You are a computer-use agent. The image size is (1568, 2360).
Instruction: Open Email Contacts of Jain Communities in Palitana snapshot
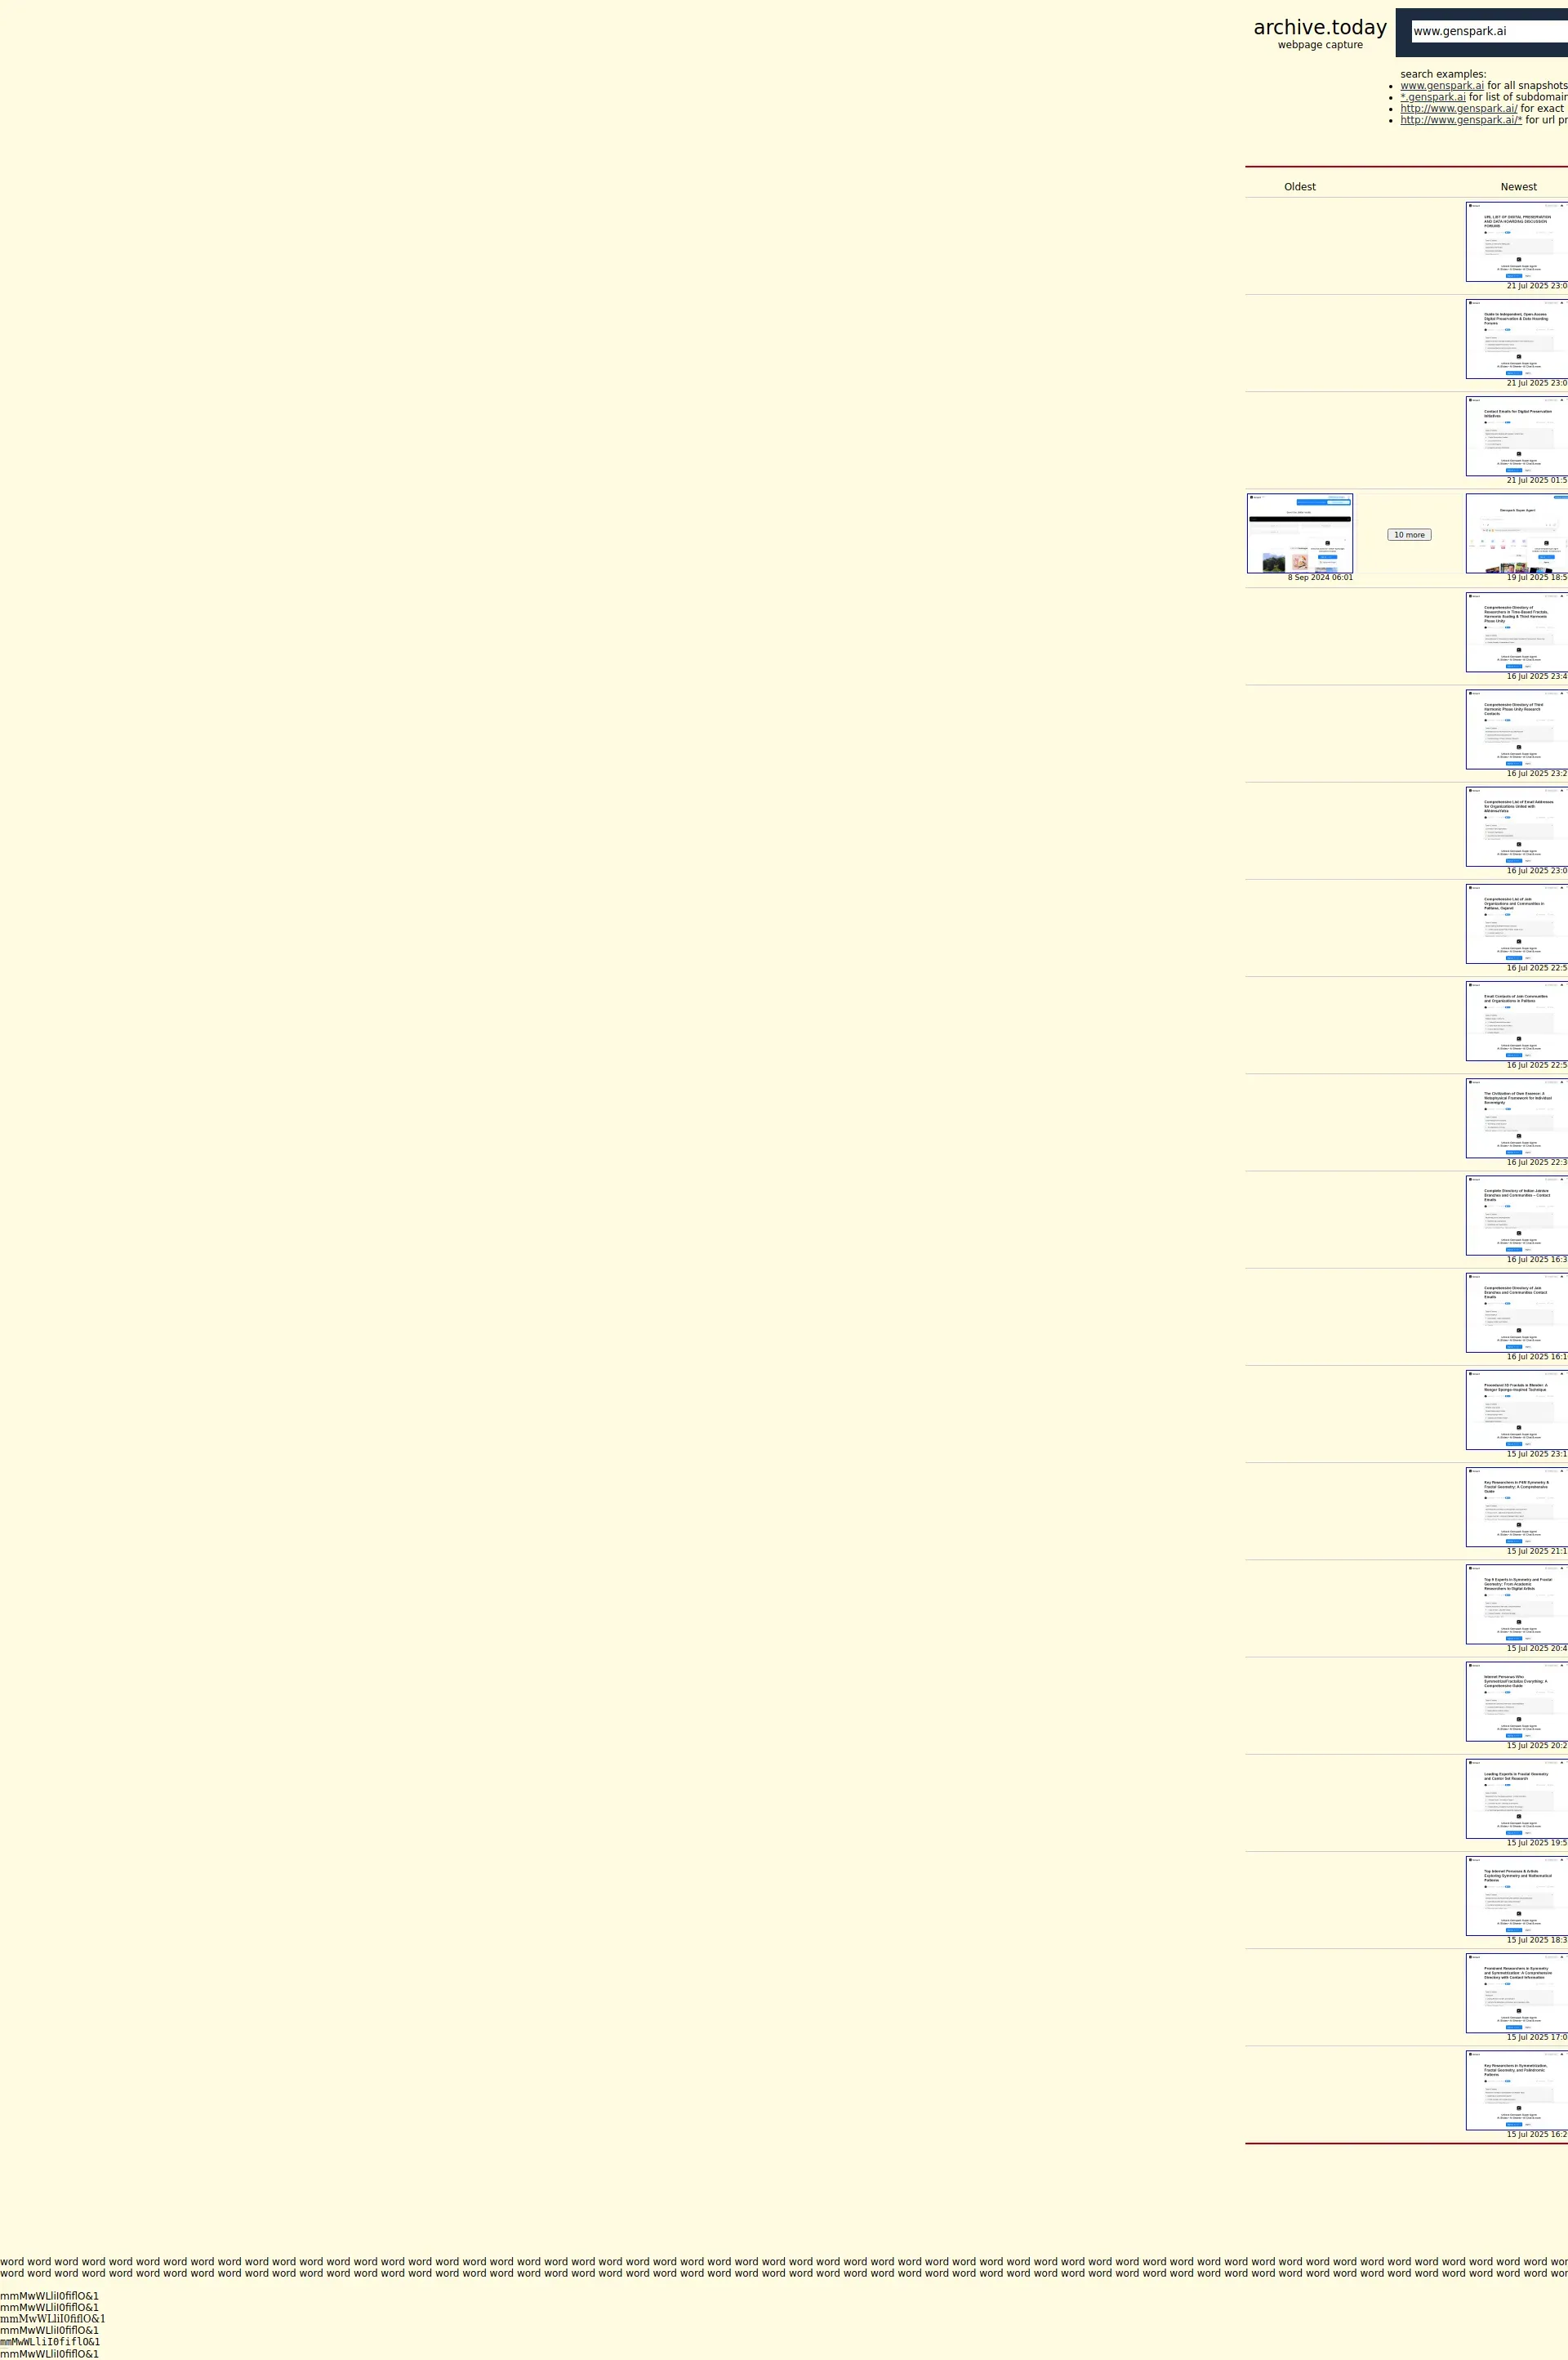tap(1516, 1021)
